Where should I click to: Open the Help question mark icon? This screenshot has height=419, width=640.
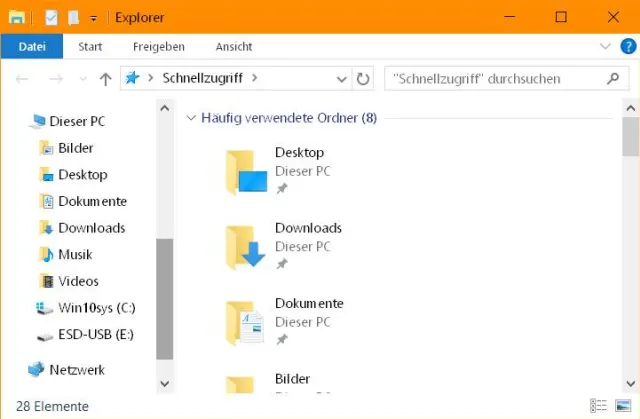(628, 47)
